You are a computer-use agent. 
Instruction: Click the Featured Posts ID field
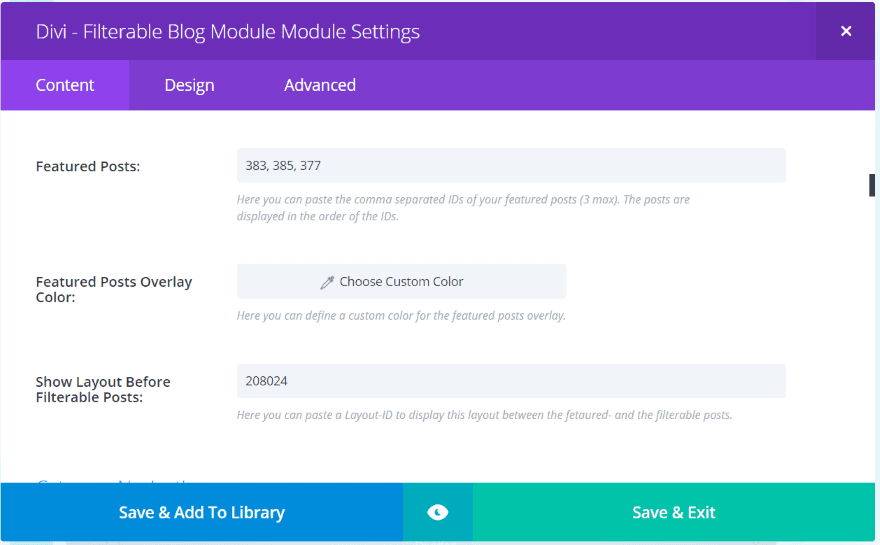(x=511, y=166)
